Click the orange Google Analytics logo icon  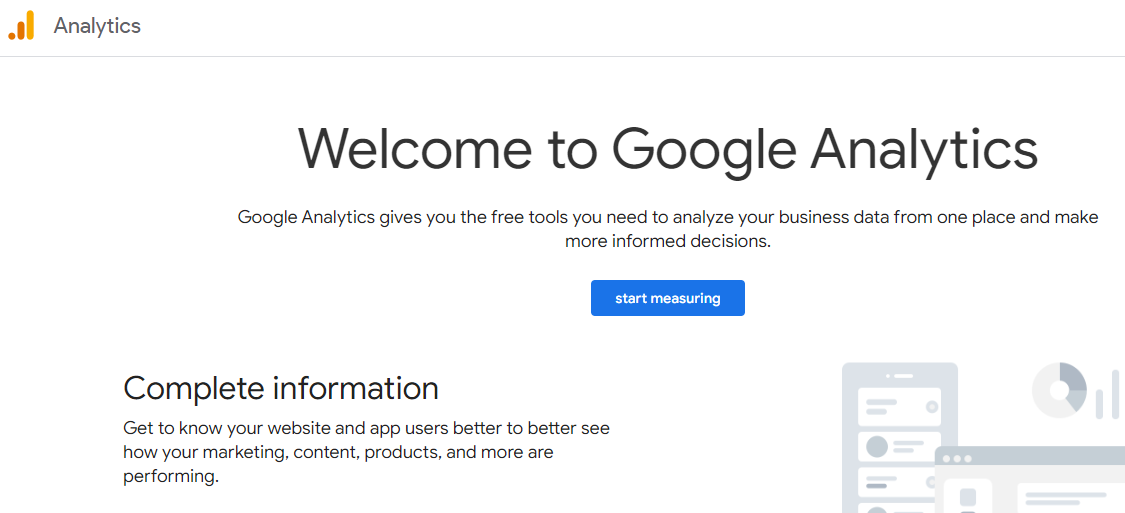[x=22, y=26]
